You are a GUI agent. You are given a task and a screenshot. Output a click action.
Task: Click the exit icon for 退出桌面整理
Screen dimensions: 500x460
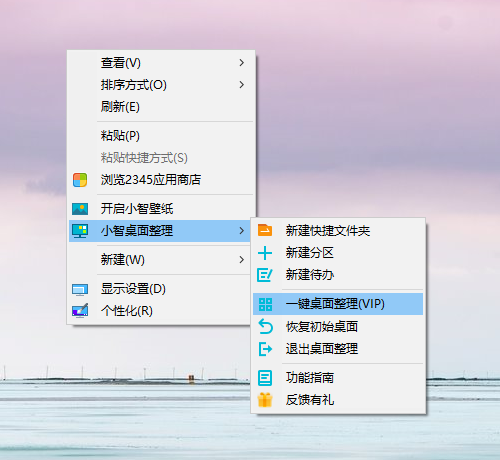[x=265, y=349]
